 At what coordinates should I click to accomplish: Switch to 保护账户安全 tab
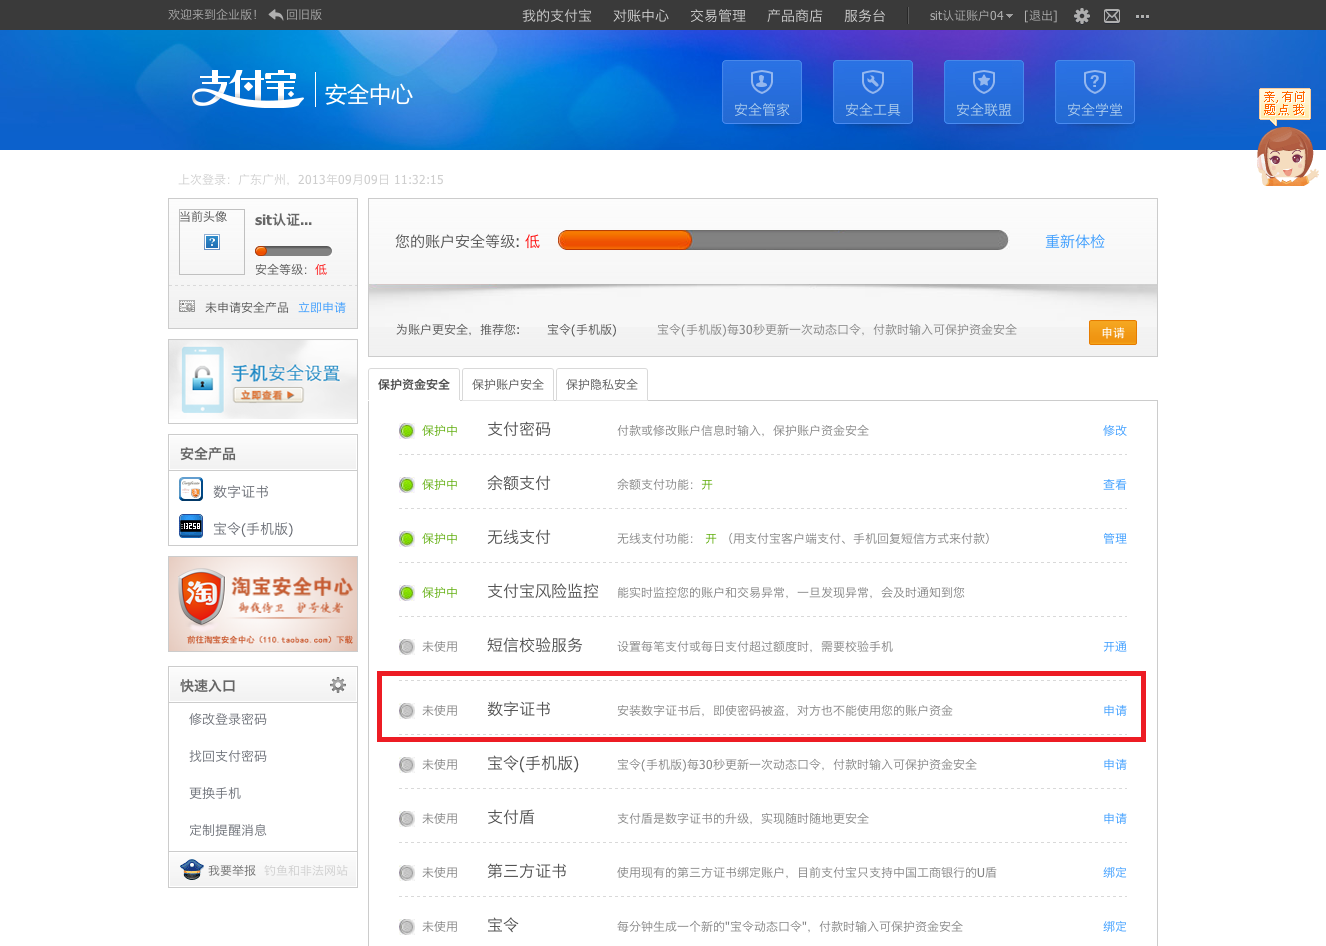(x=508, y=385)
